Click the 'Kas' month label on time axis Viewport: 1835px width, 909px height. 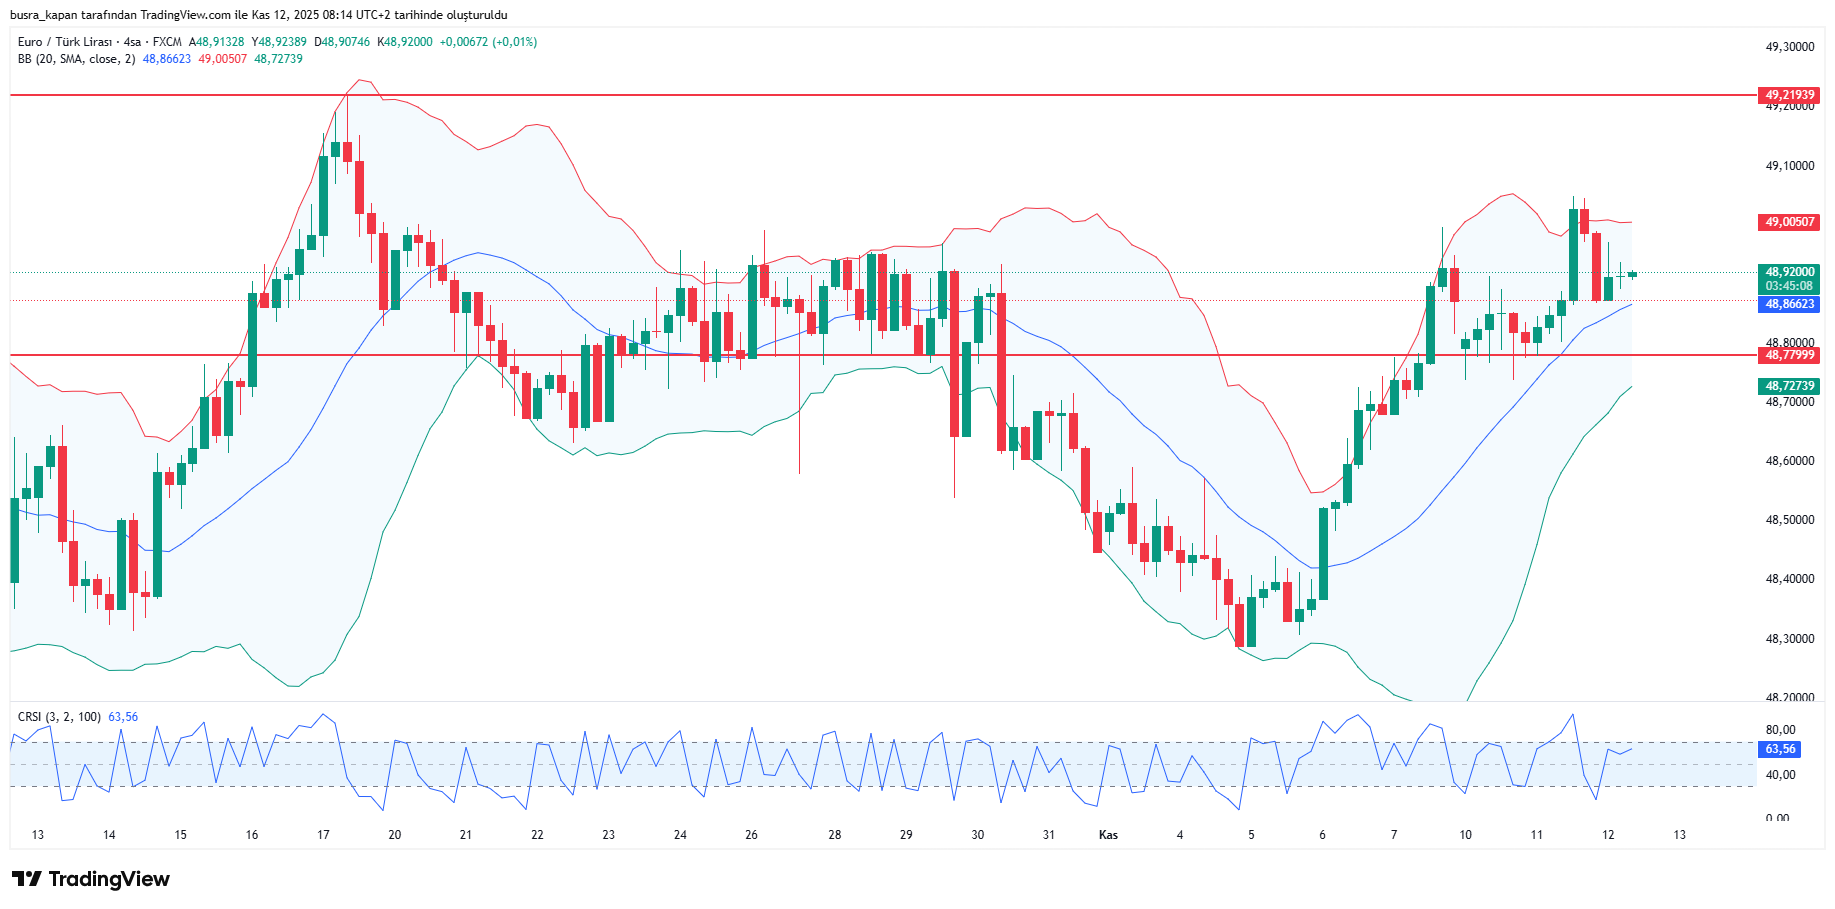click(x=1108, y=835)
